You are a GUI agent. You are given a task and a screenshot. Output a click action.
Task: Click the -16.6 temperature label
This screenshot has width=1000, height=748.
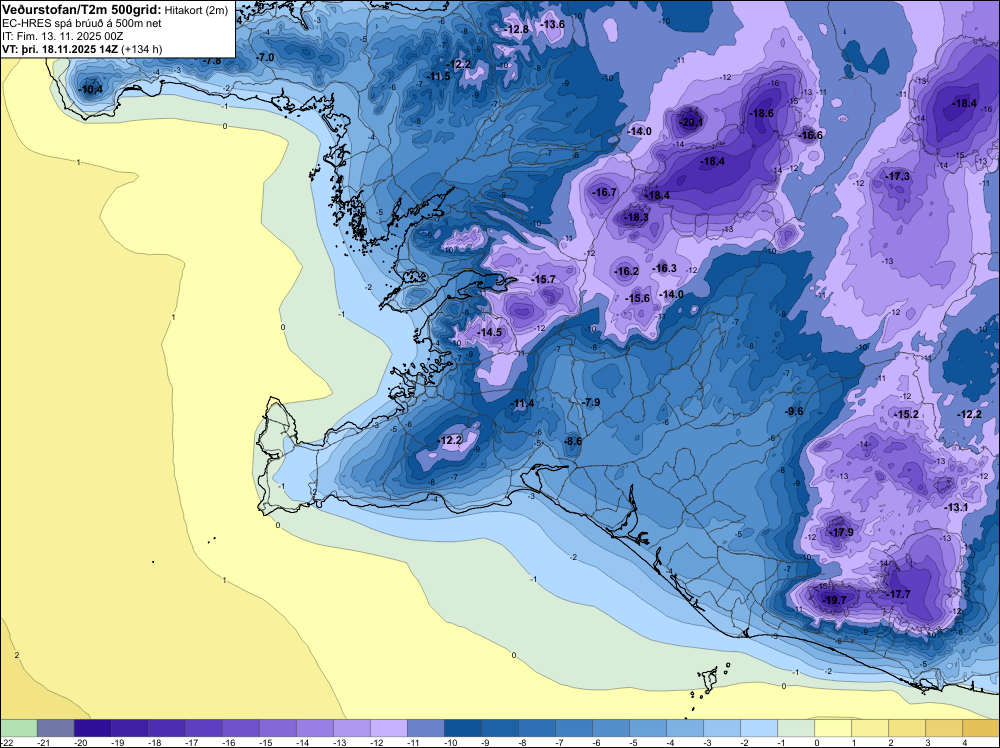(811, 135)
